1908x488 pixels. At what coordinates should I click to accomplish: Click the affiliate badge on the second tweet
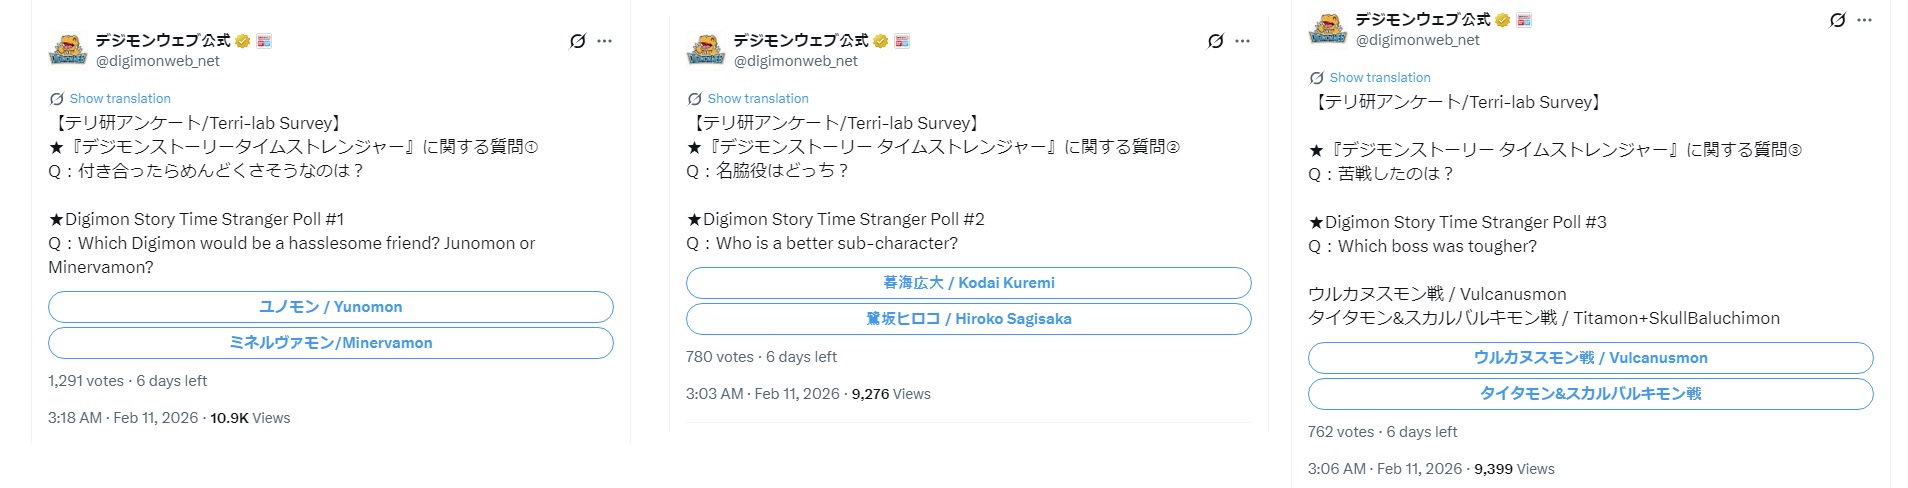coord(902,41)
